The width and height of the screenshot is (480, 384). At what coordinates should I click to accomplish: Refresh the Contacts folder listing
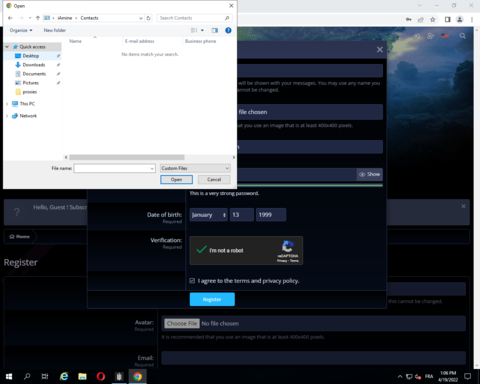point(149,18)
